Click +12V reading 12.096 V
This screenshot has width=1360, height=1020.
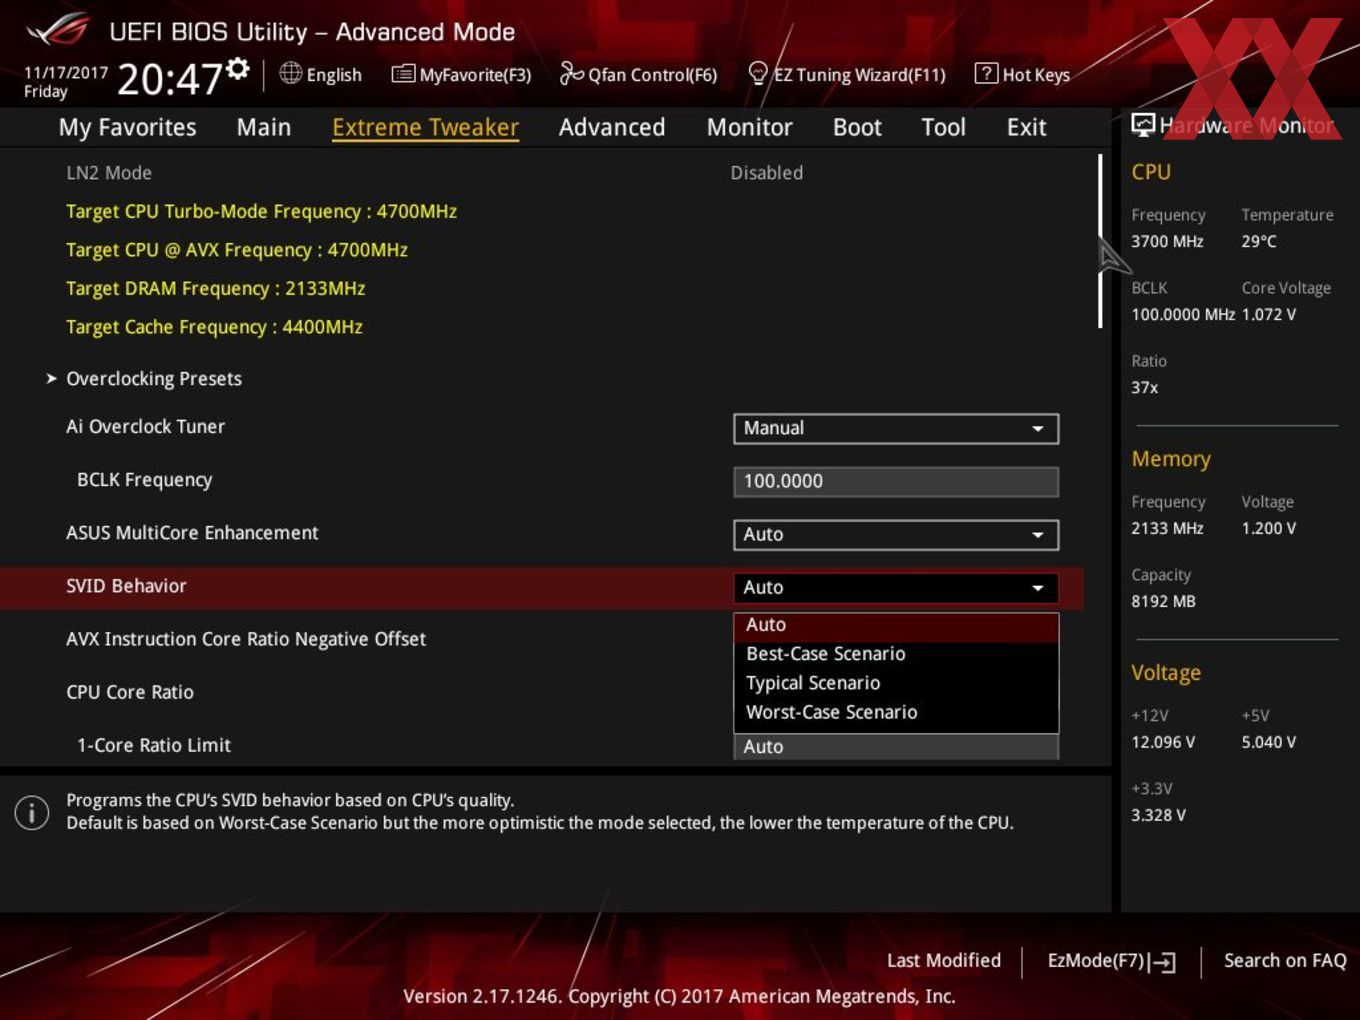click(x=1163, y=742)
